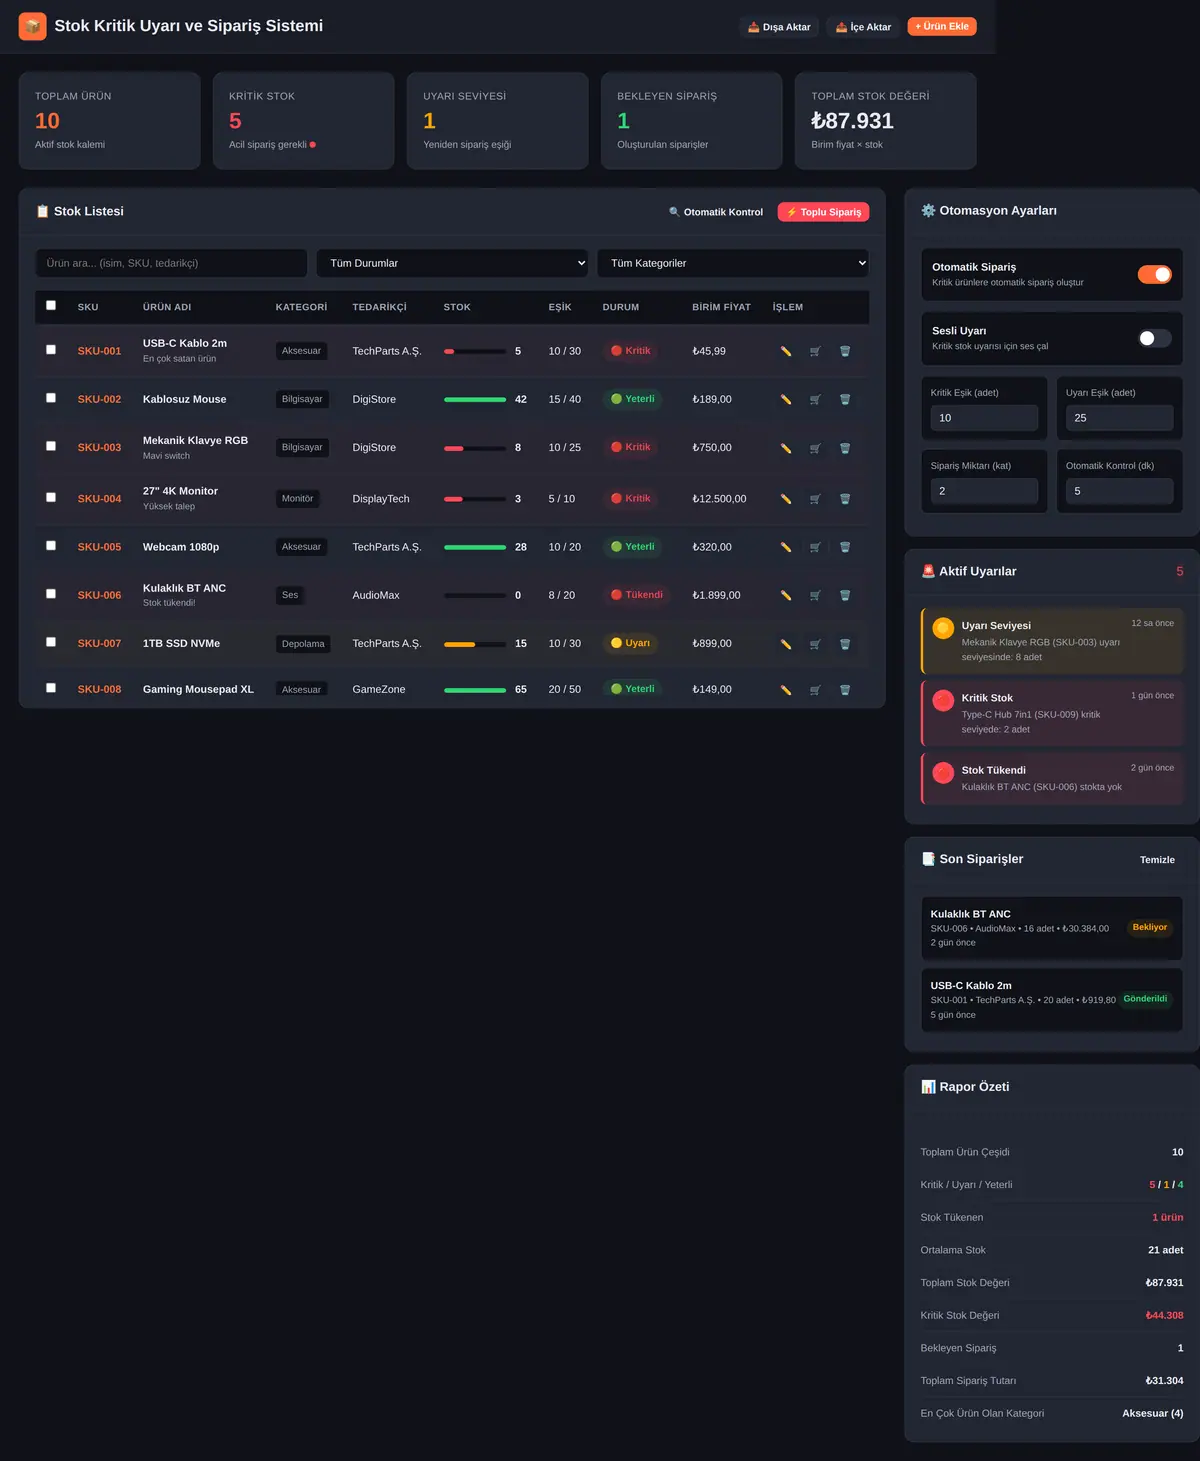
Task: Check the box for SKU-001
Action: pos(51,350)
